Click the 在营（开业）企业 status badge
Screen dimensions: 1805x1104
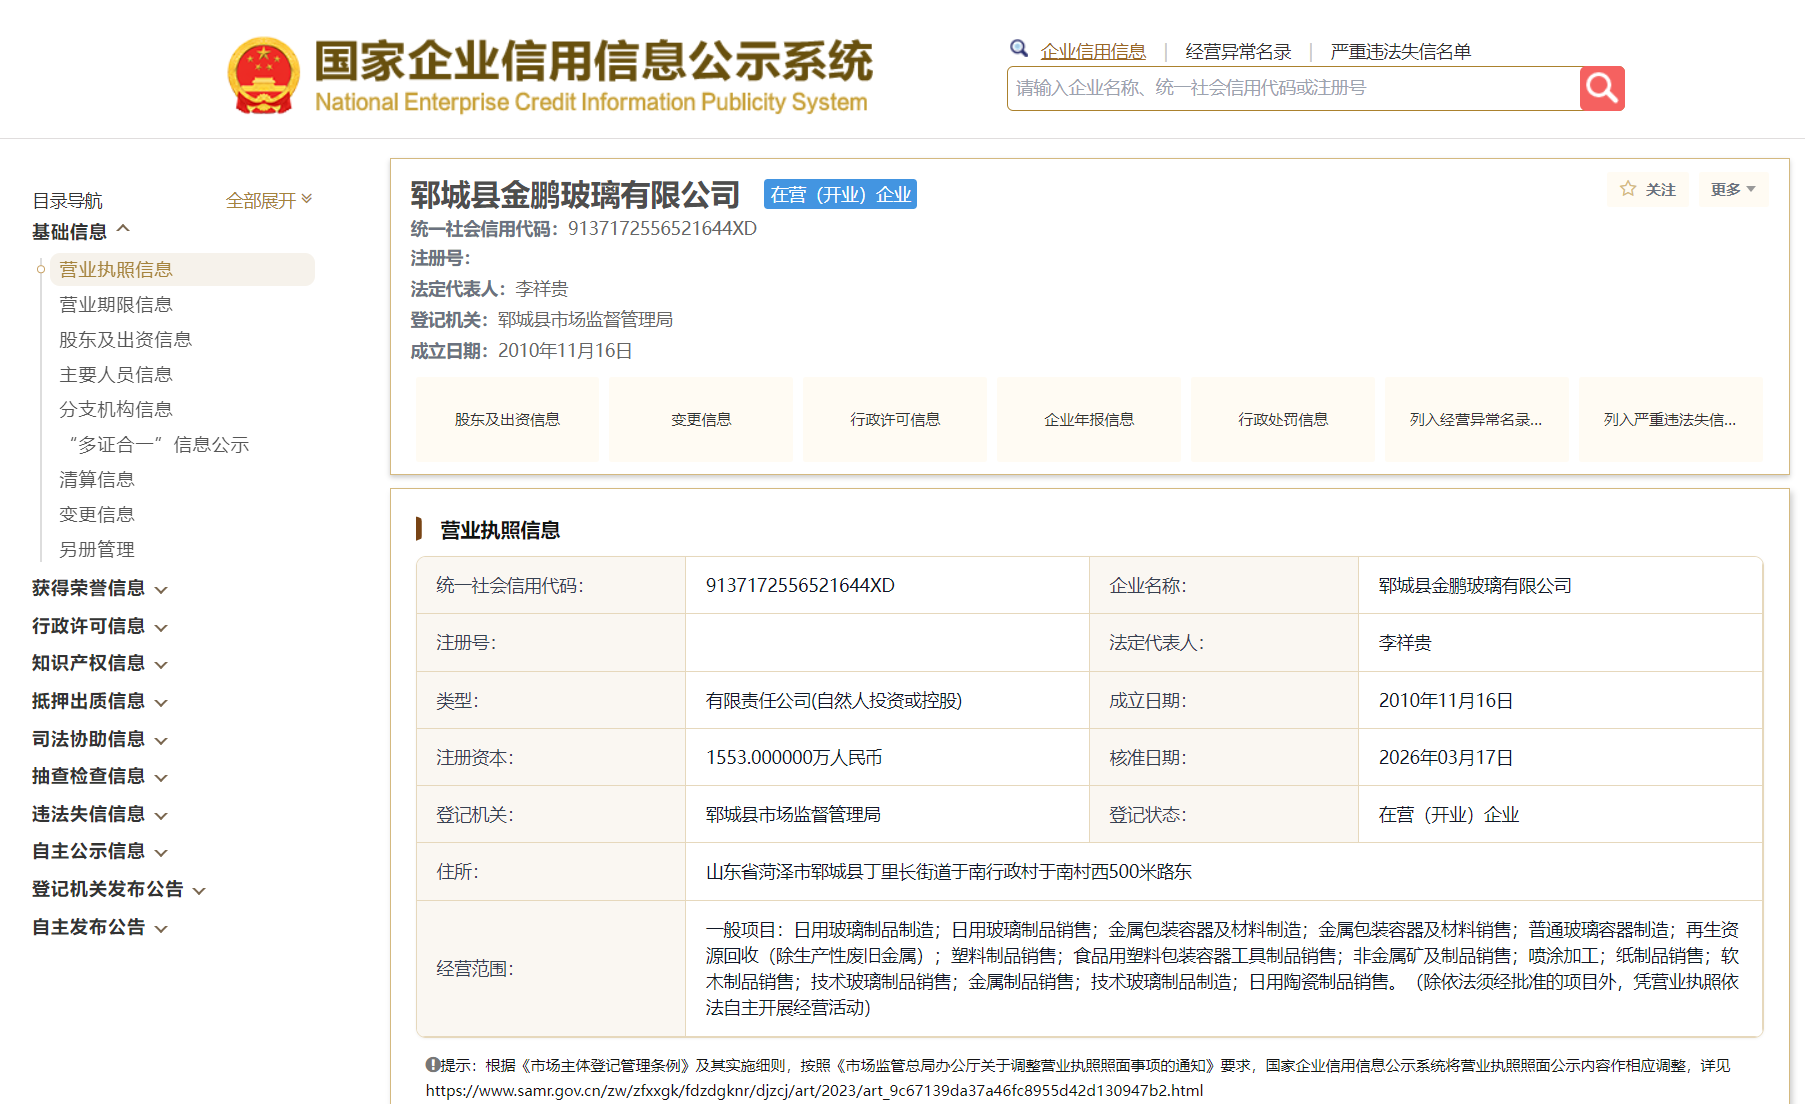click(840, 194)
